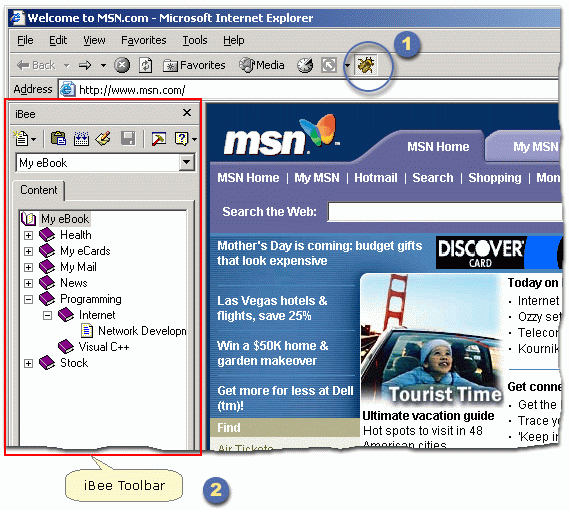Open the Help menu
Screen dimensions: 570x510
click(x=233, y=40)
